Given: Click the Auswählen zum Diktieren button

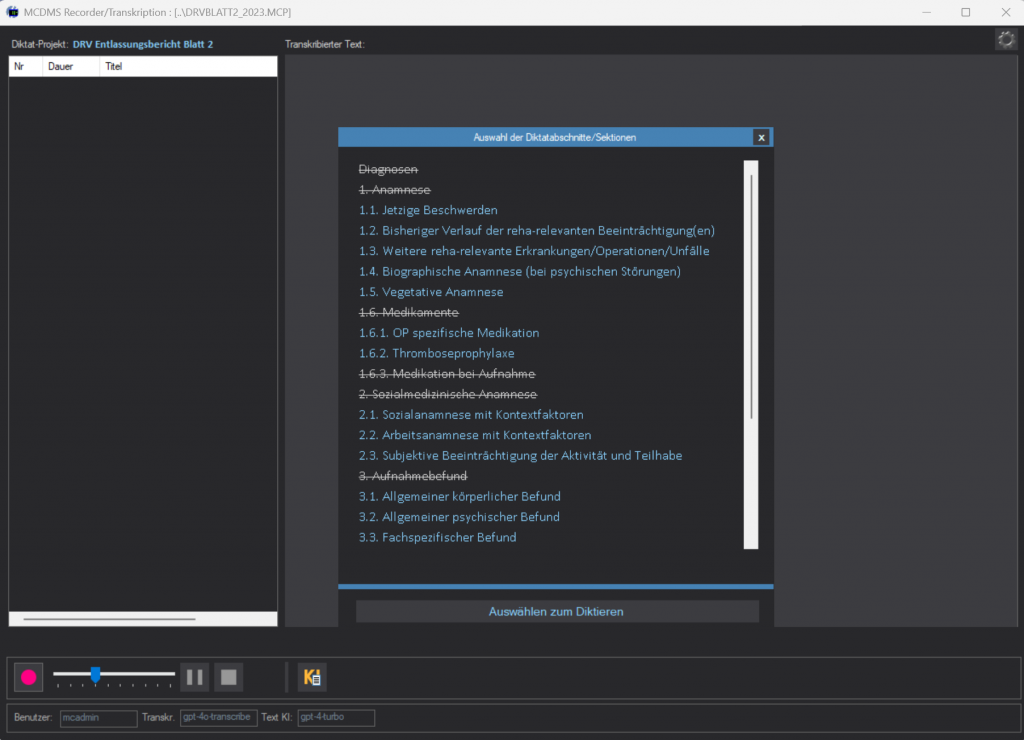Looking at the screenshot, I should click(x=557, y=611).
